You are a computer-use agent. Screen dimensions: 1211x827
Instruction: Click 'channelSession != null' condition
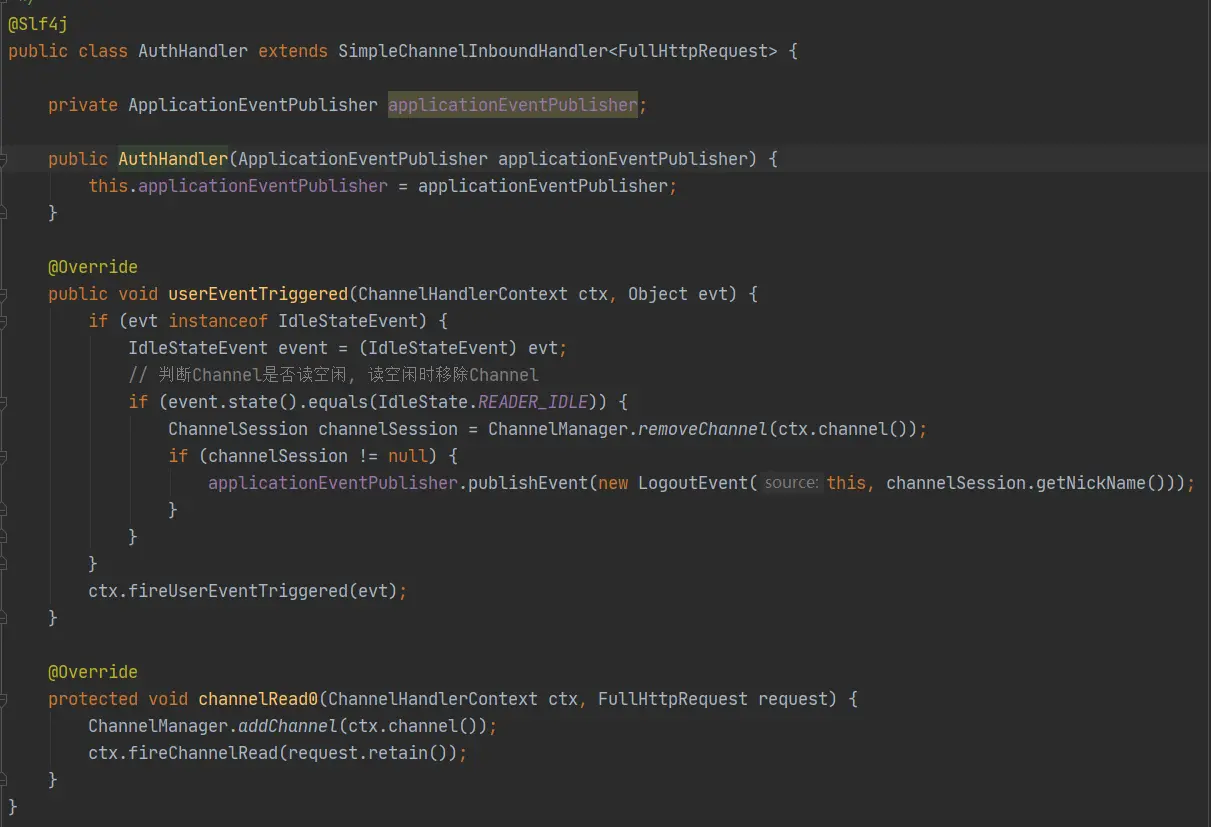318,456
